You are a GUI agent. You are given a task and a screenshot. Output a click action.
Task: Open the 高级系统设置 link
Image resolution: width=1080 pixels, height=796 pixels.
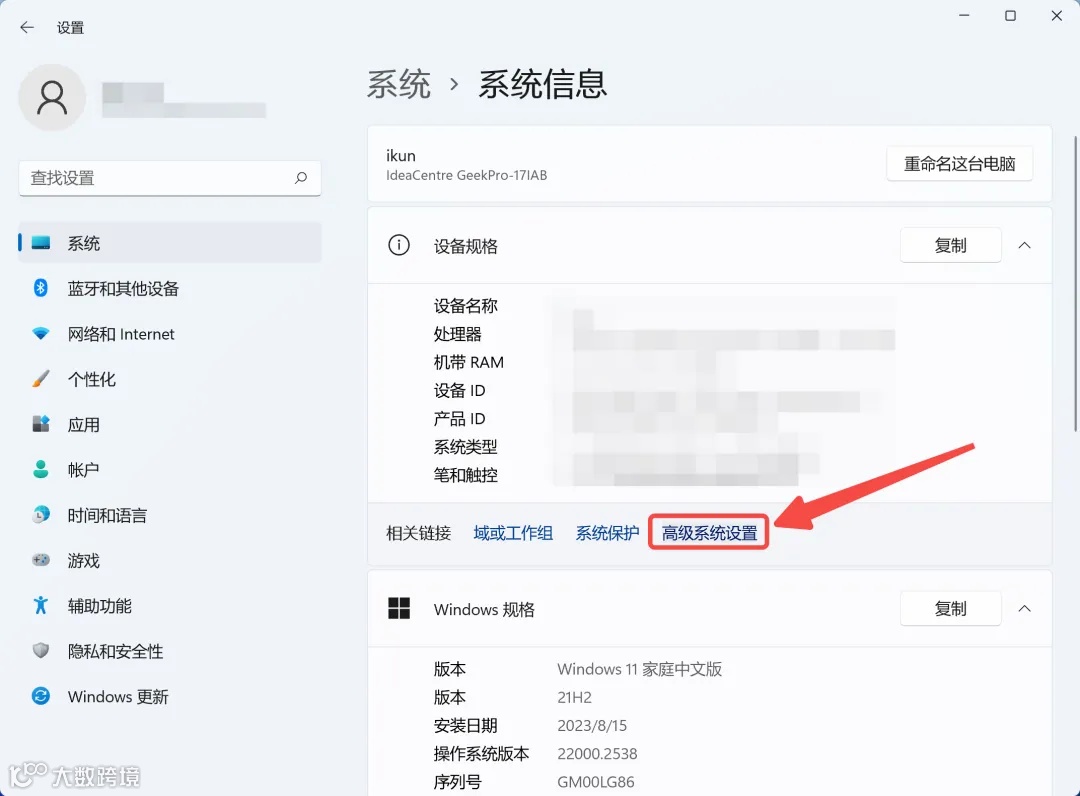pos(709,533)
